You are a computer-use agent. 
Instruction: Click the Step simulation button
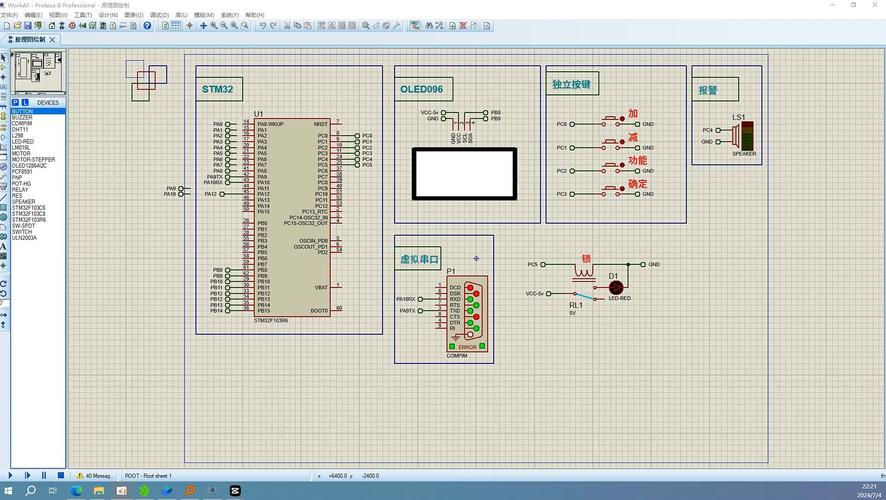(x=27, y=476)
